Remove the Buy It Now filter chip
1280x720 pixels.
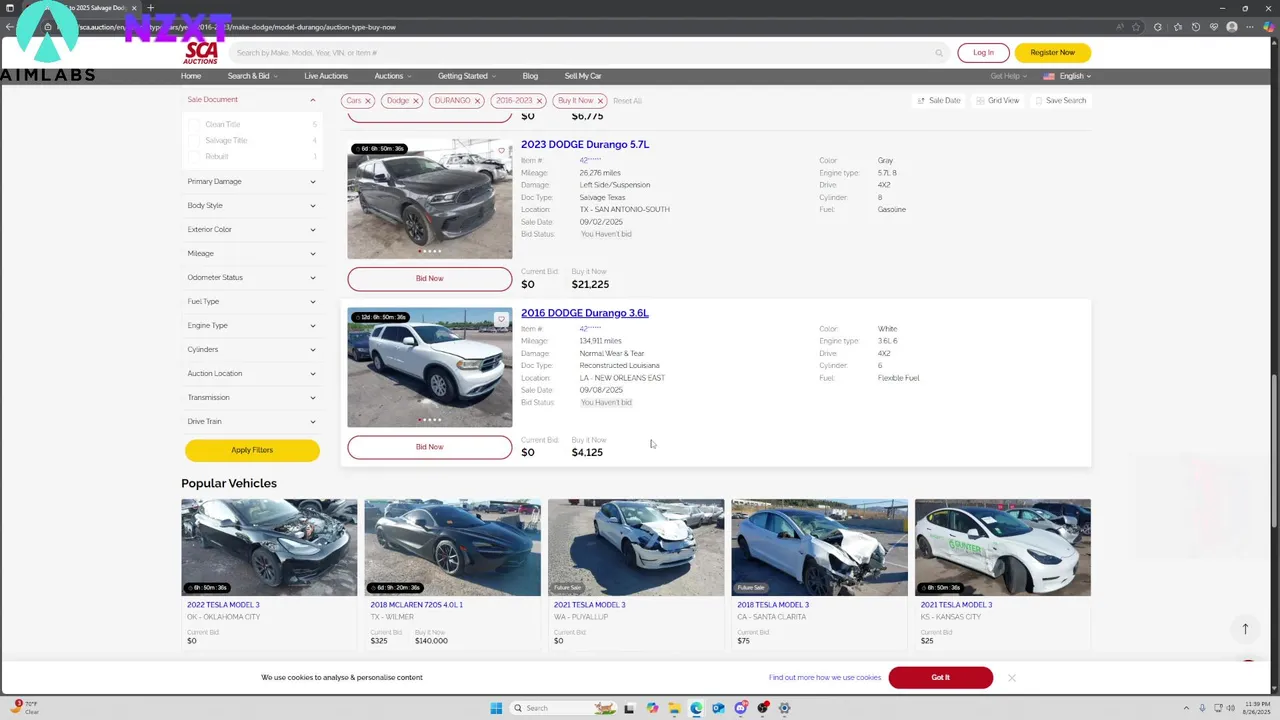pyautogui.click(x=600, y=101)
